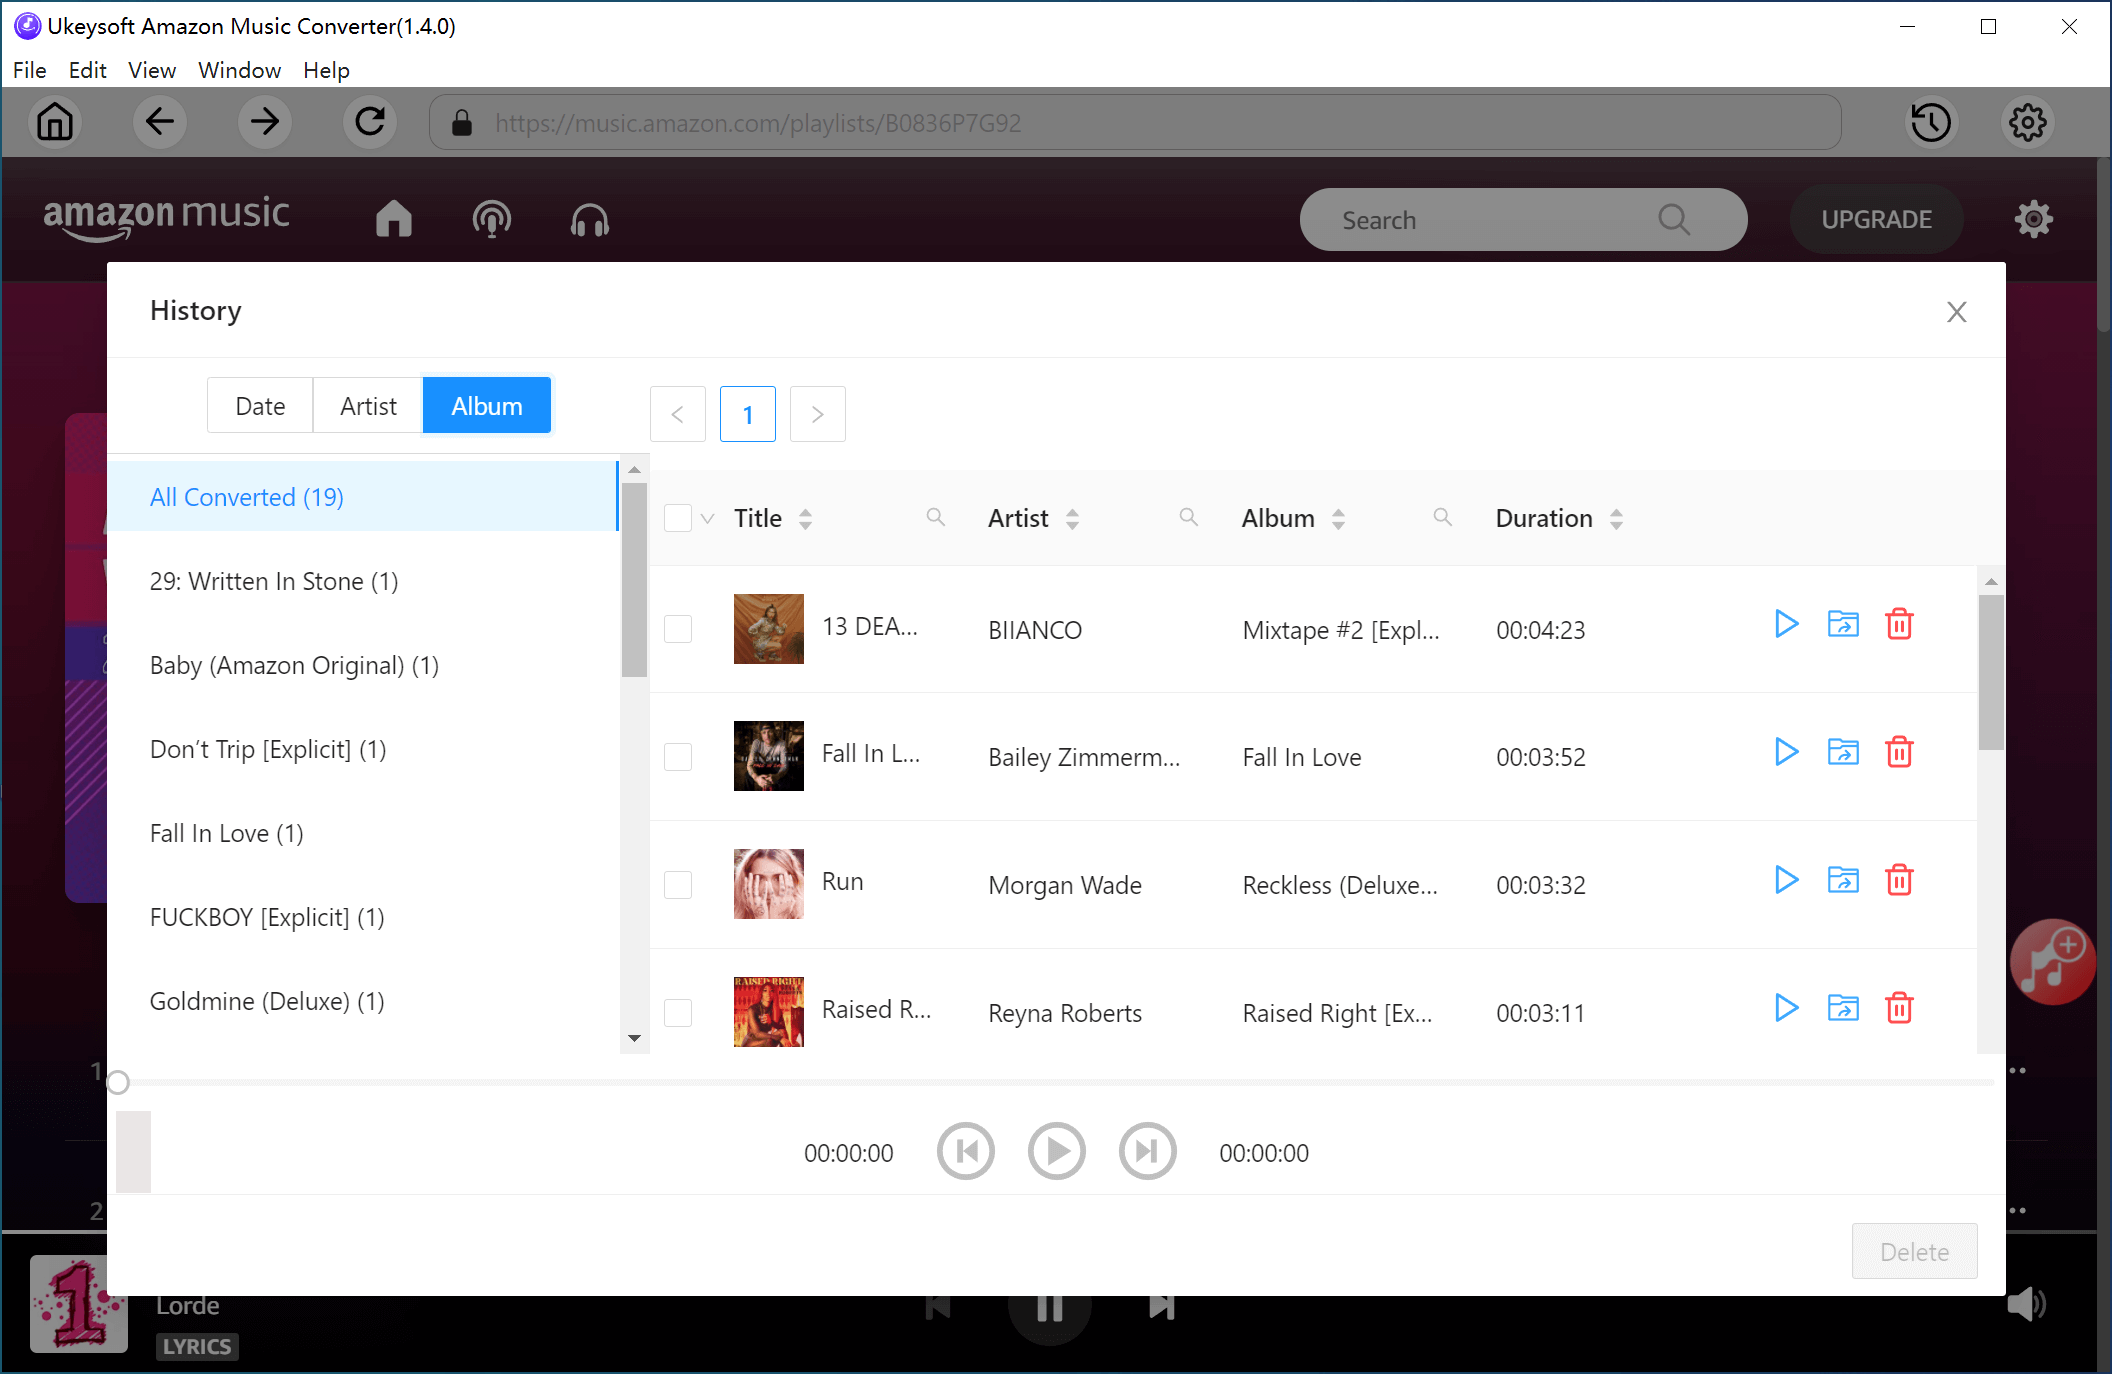Go to the next history page

click(x=817, y=414)
